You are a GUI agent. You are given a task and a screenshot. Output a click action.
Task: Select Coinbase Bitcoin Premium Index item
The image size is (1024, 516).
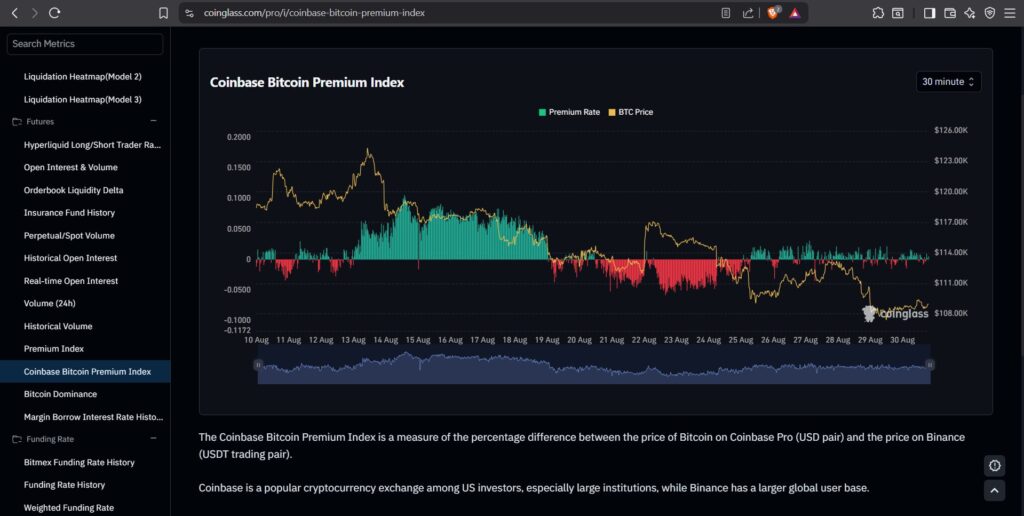click(85, 372)
